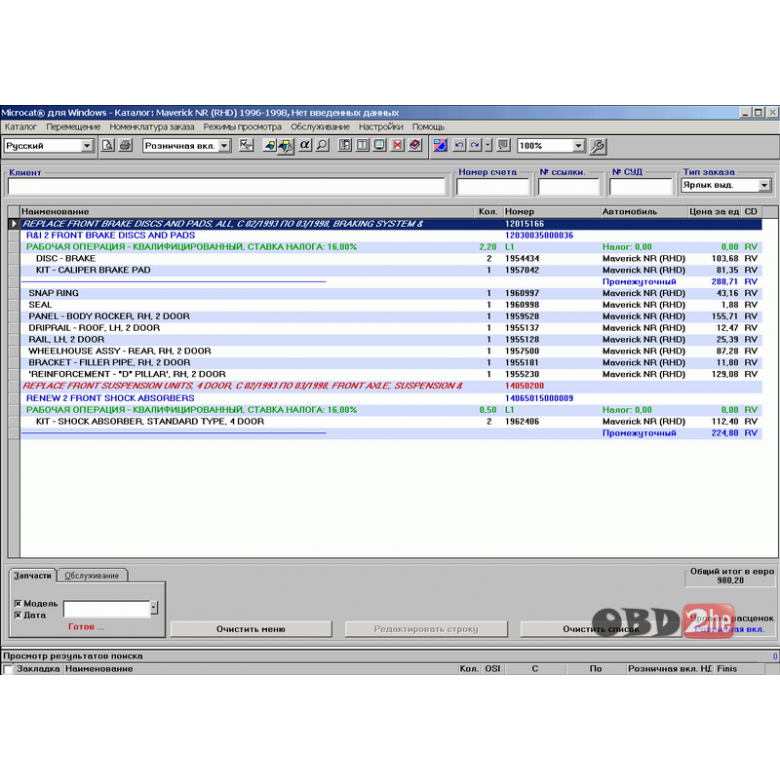Click the vehicle-with-arrows icon in the toolbar
Viewport: 780px width, 780px height.
coord(286,146)
